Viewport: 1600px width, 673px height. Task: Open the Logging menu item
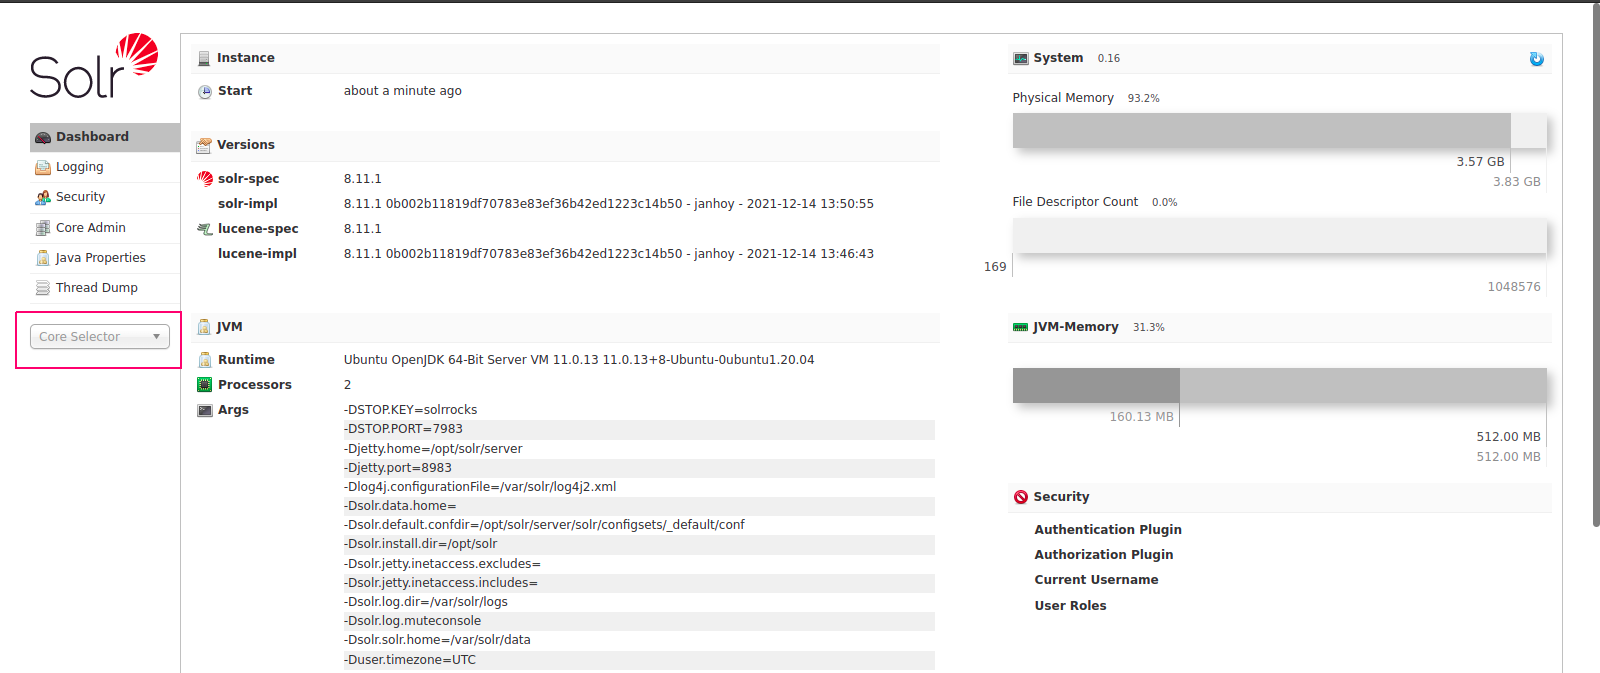pos(105,167)
